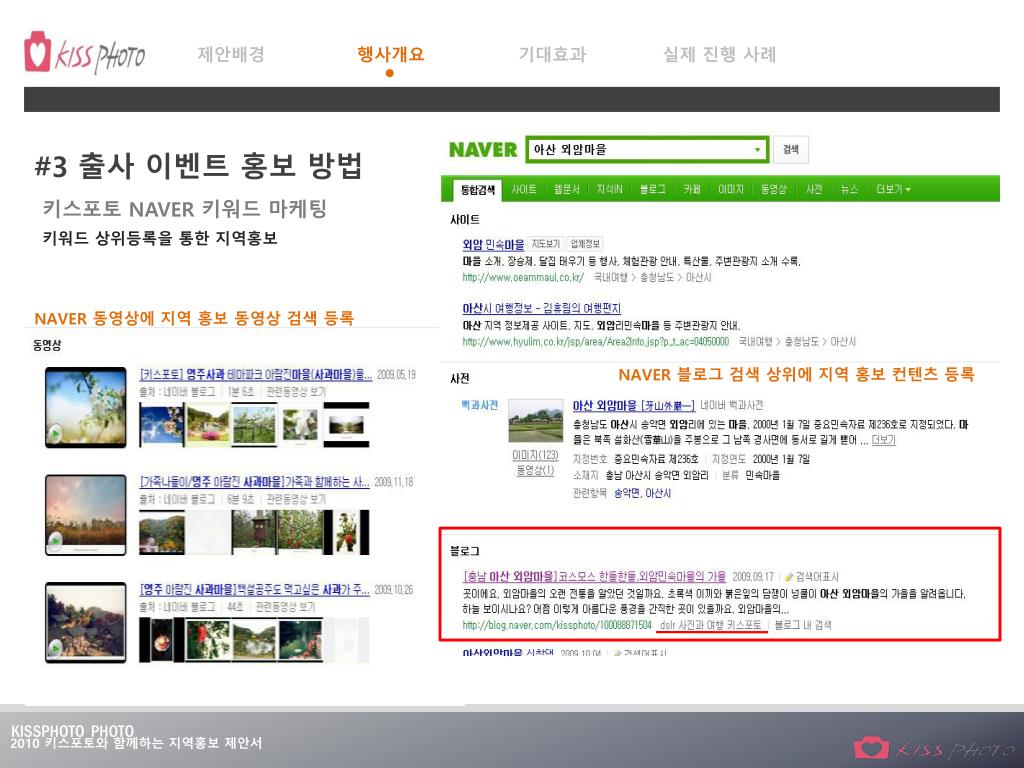Select the 2009.11.18 date text
1024x768 pixels.
point(394,482)
